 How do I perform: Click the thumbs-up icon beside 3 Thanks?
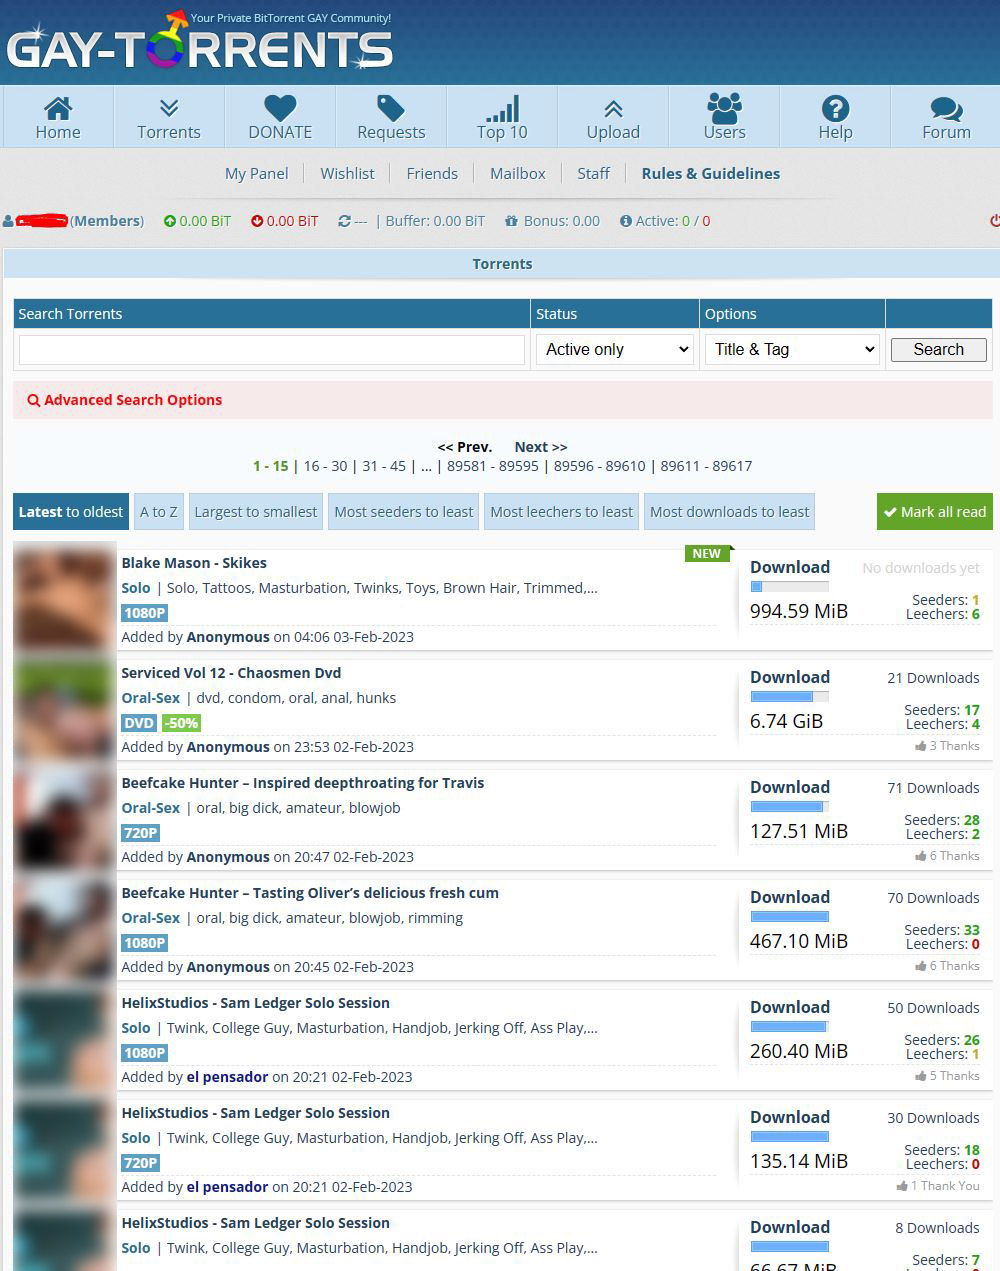click(920, 746)
